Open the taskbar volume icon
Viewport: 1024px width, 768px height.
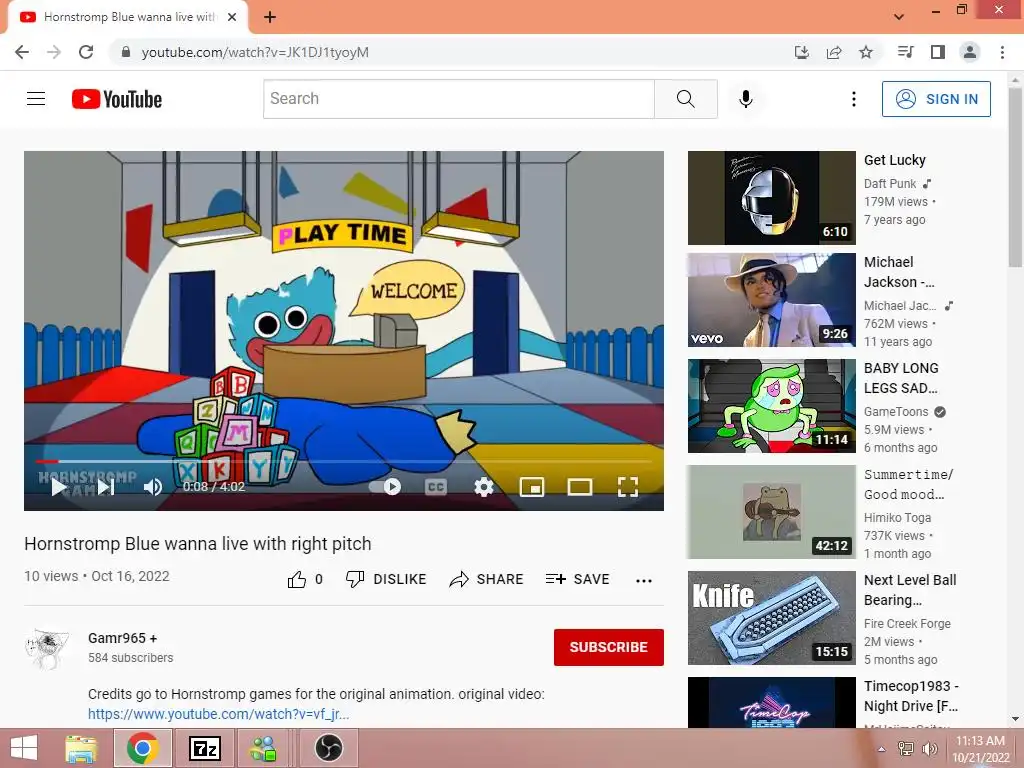coord(930,749)
